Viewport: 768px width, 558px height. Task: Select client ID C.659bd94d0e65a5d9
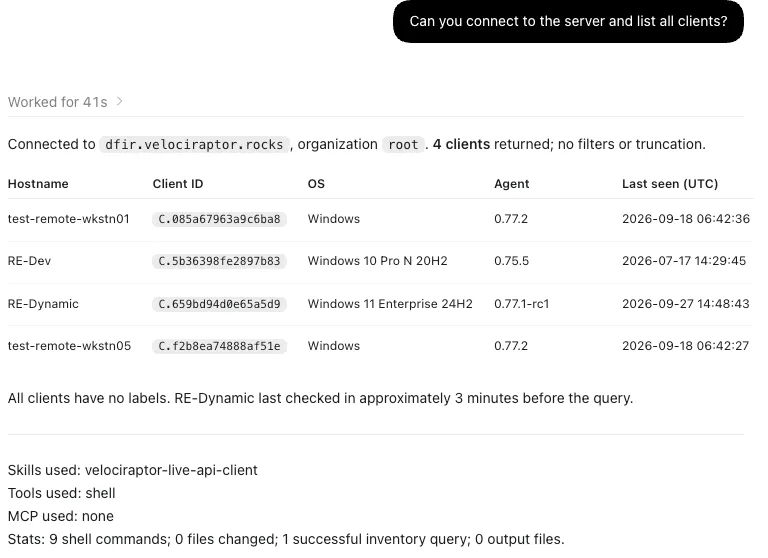click(219, 304)
